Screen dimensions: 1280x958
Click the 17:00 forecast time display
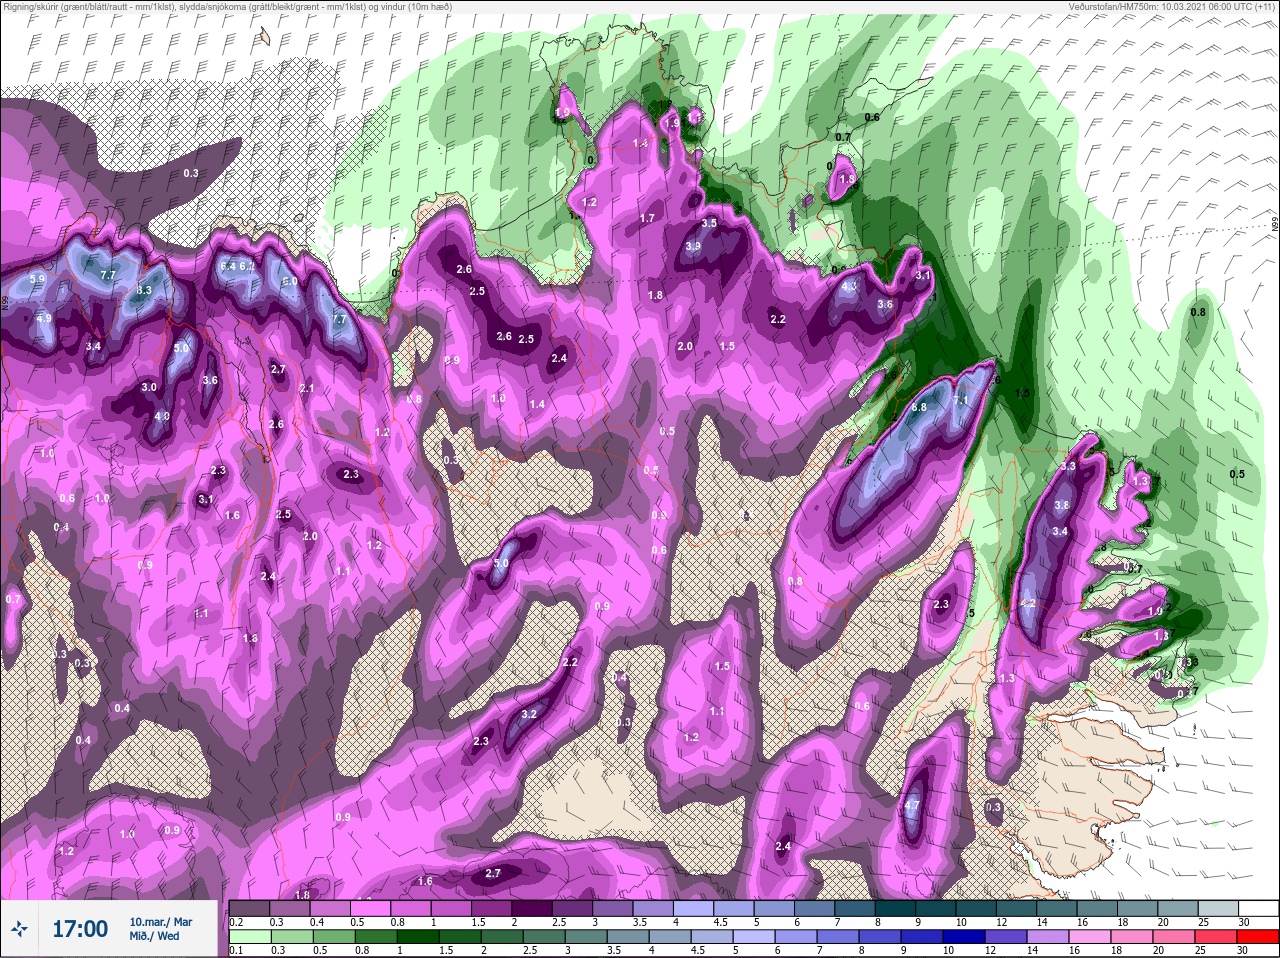coord(79,929)
